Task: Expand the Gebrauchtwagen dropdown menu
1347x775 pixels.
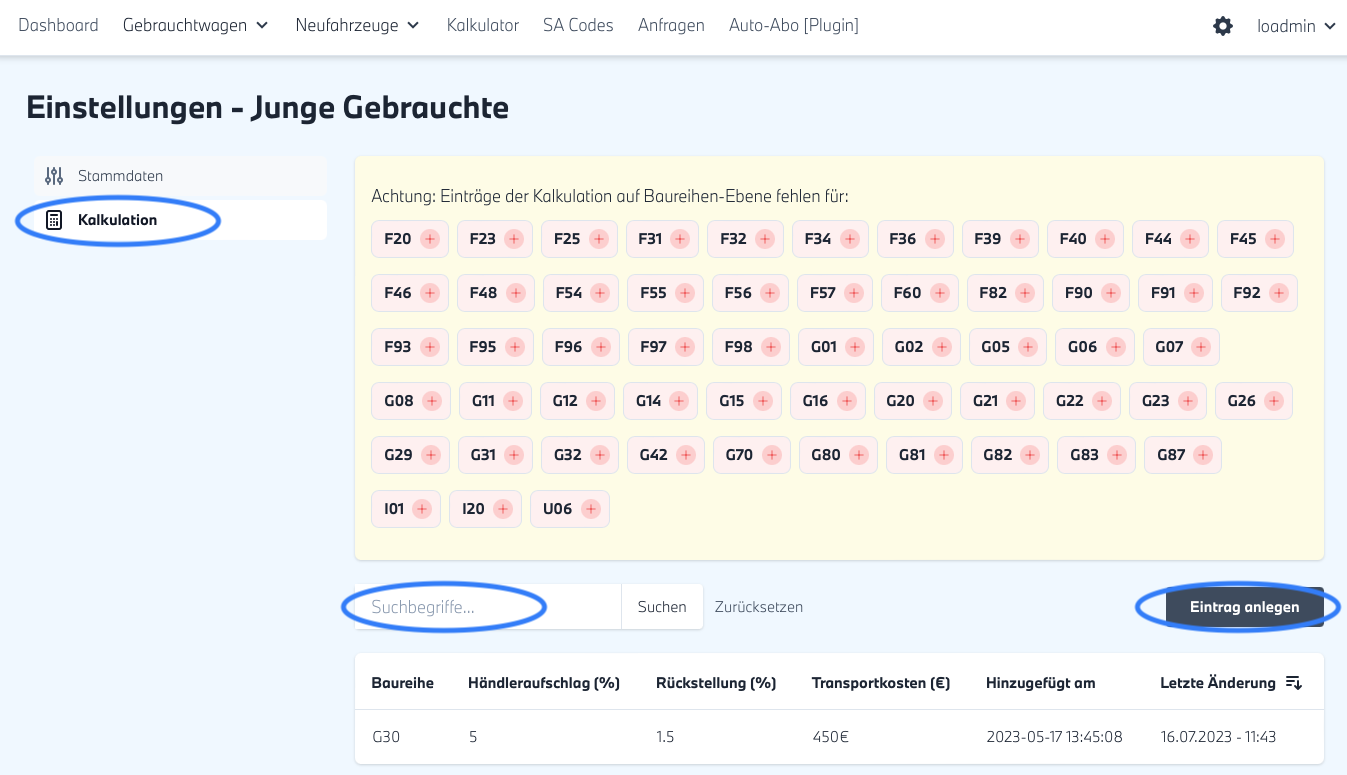Action: [196, 26]
